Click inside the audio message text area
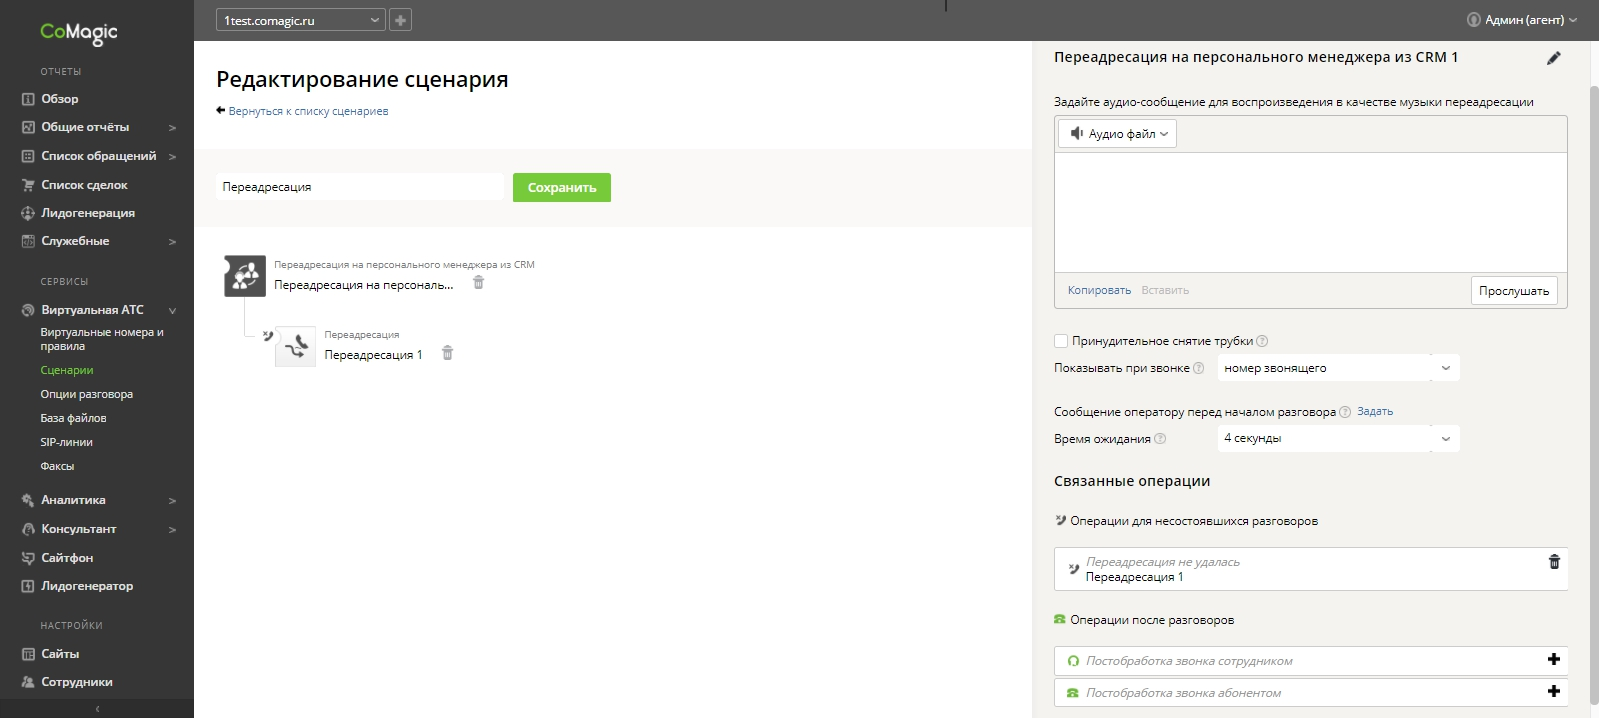The width and height of the screenshot is (1599, 718). (x=1311, y=212)
